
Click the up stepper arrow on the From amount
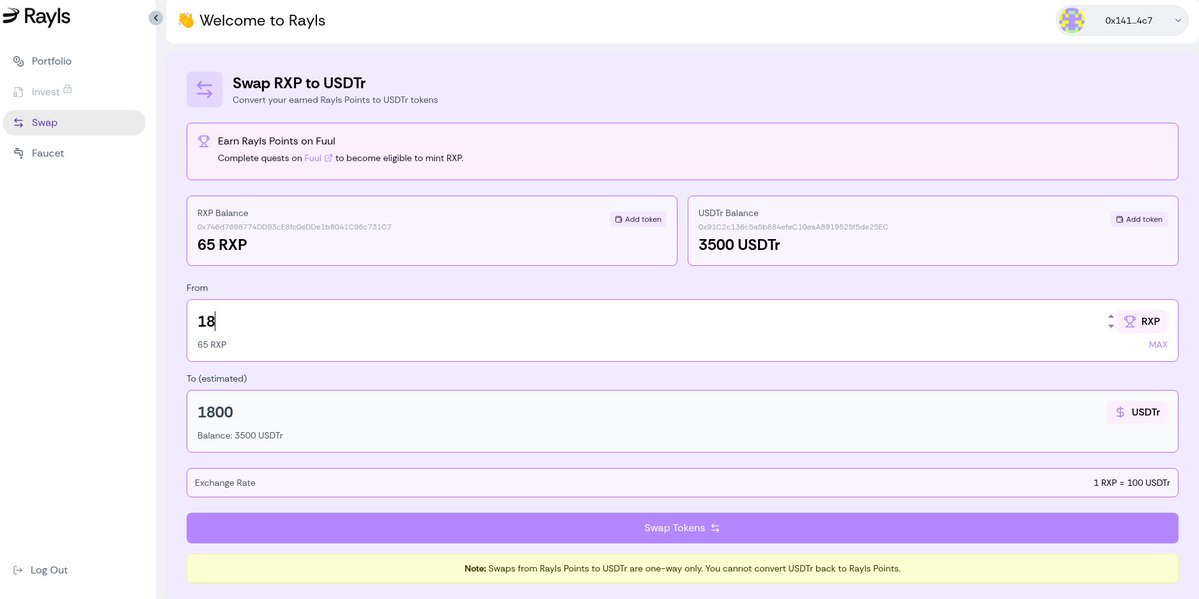(x=1110, y=315)
